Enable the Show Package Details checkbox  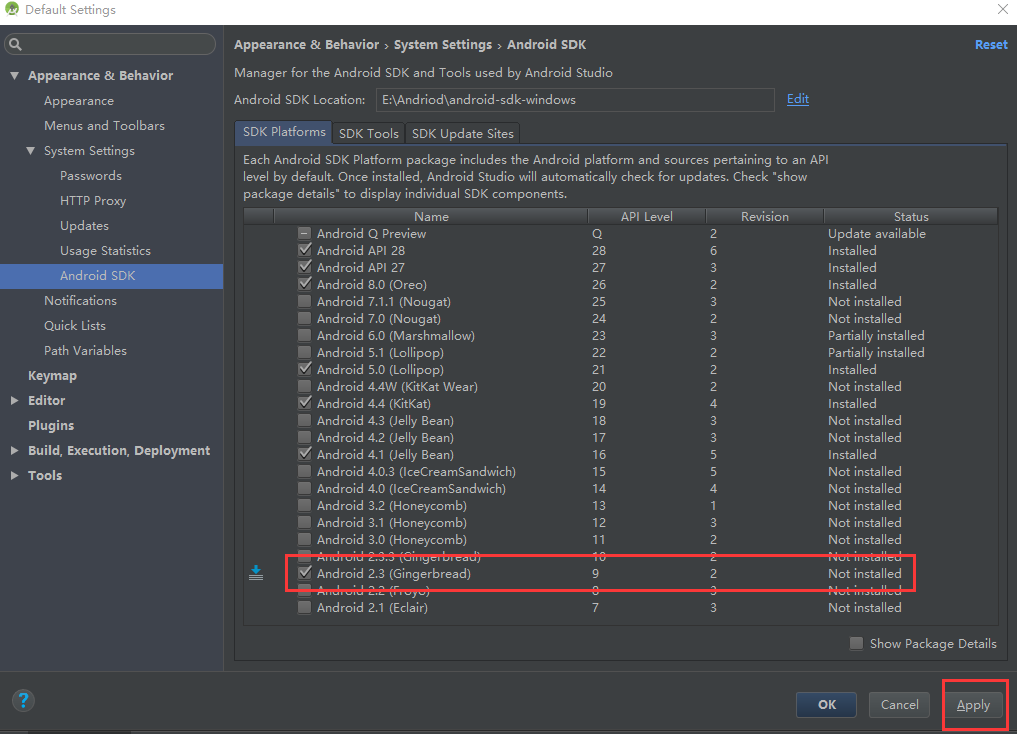[x=857, y=643]
